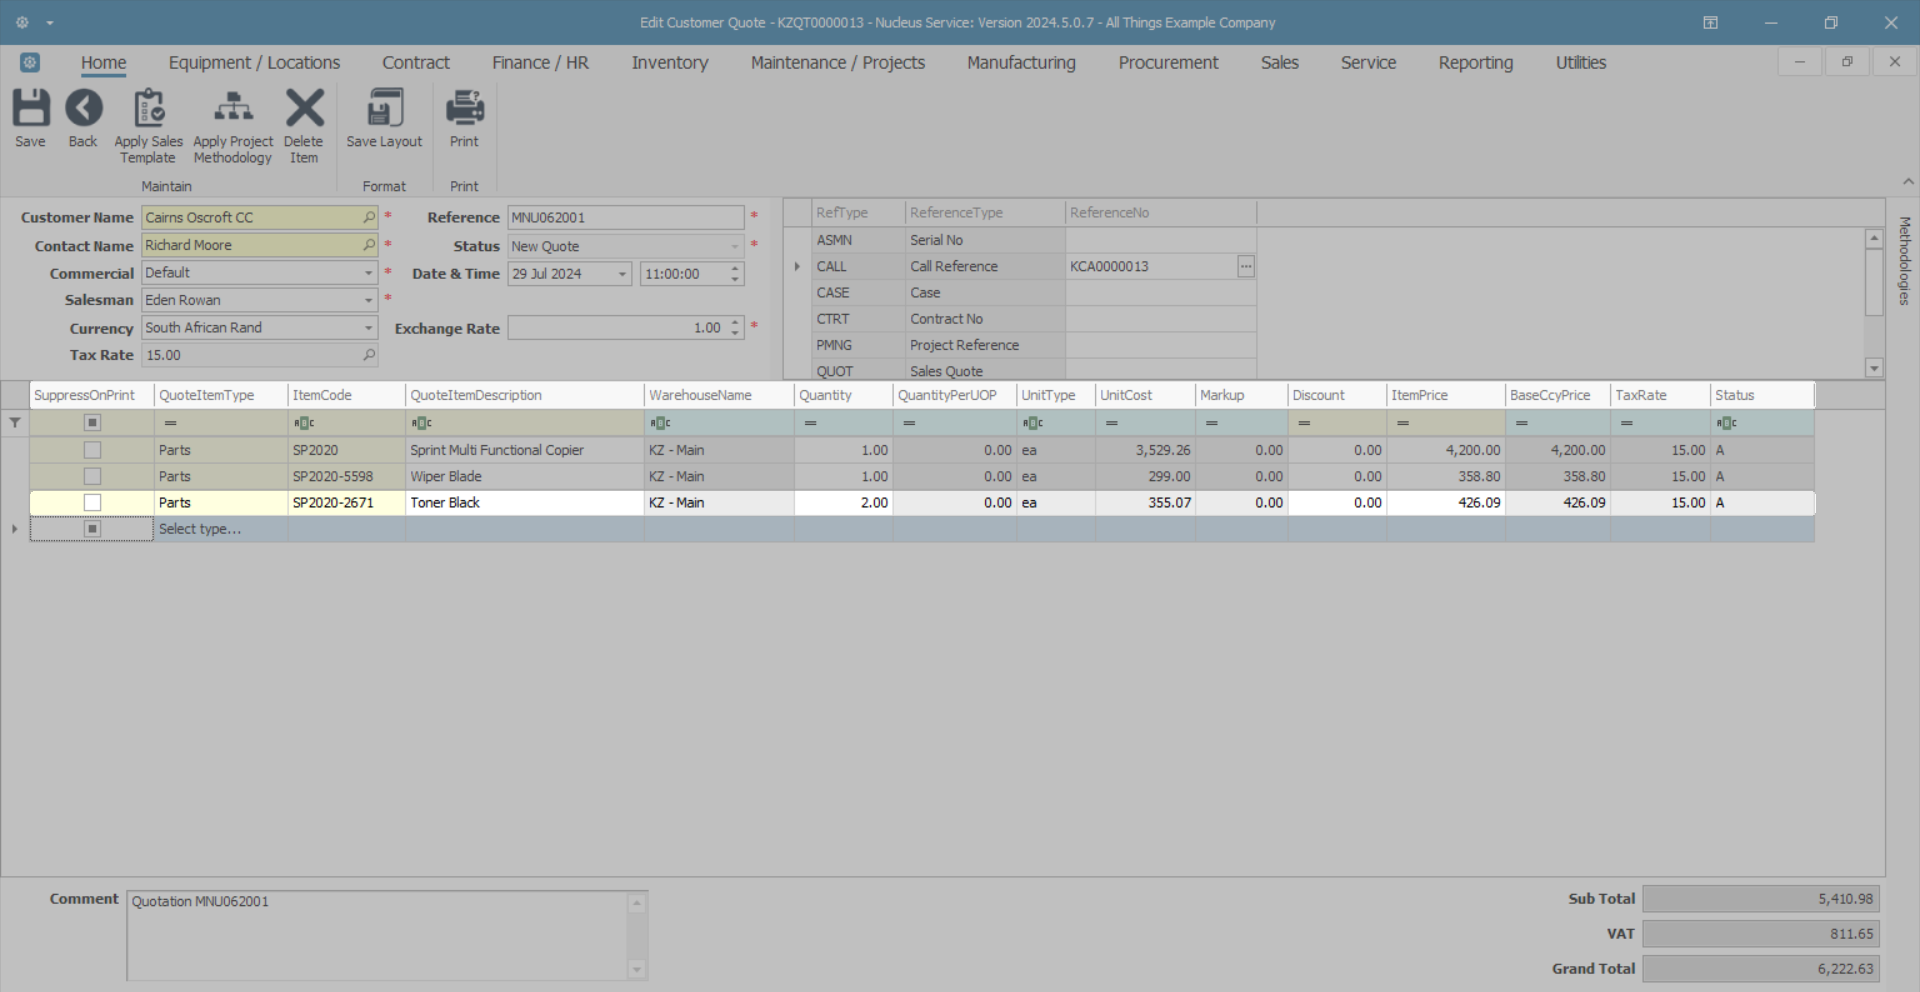Toggle SuppressOnPrint for Wiper Blade row
The height and width of the screenshot is (992, 1920).
coord(92,476)
